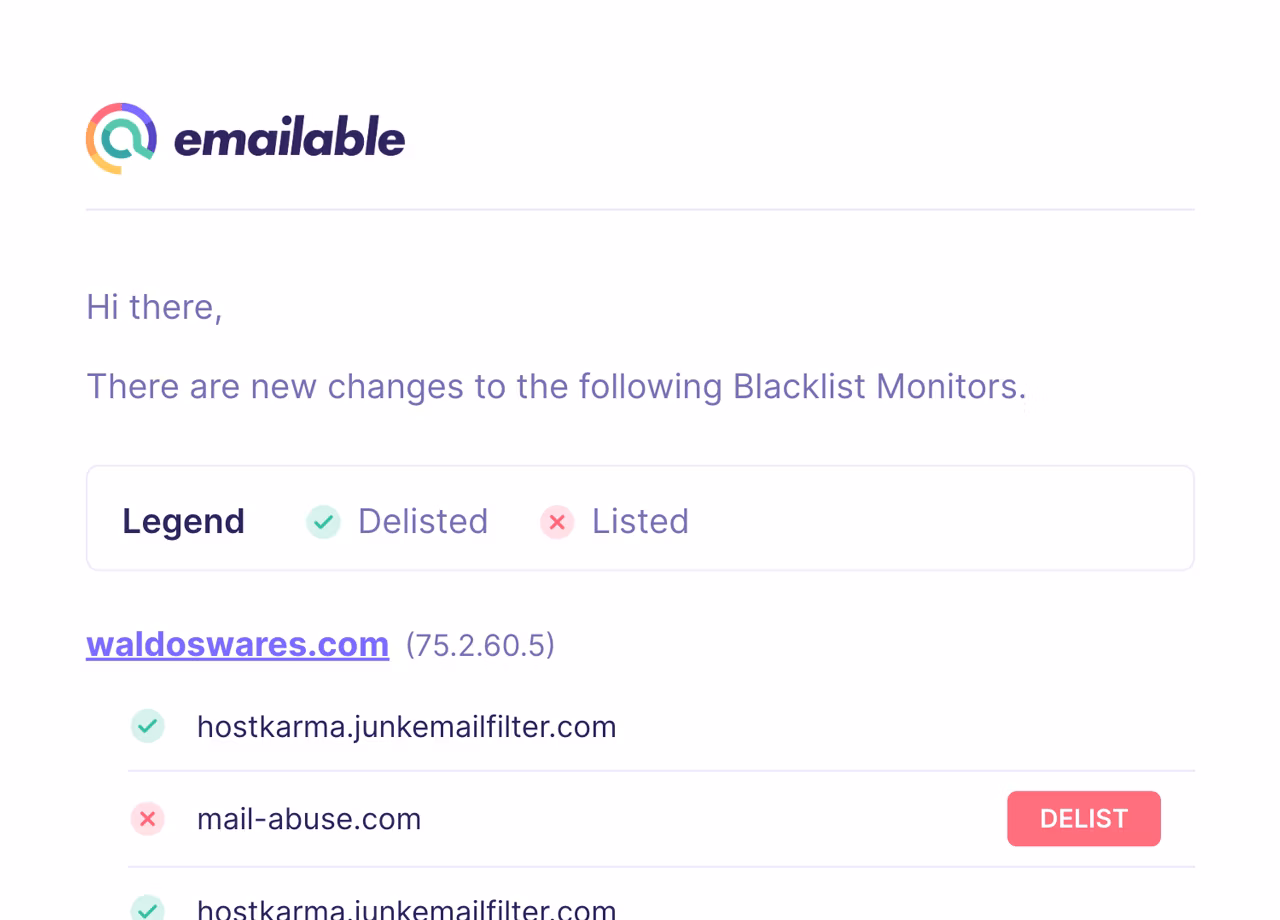Click the Legend label in the legend card
The width and height of the screenshot is (1280, 920).
(183, 521)
